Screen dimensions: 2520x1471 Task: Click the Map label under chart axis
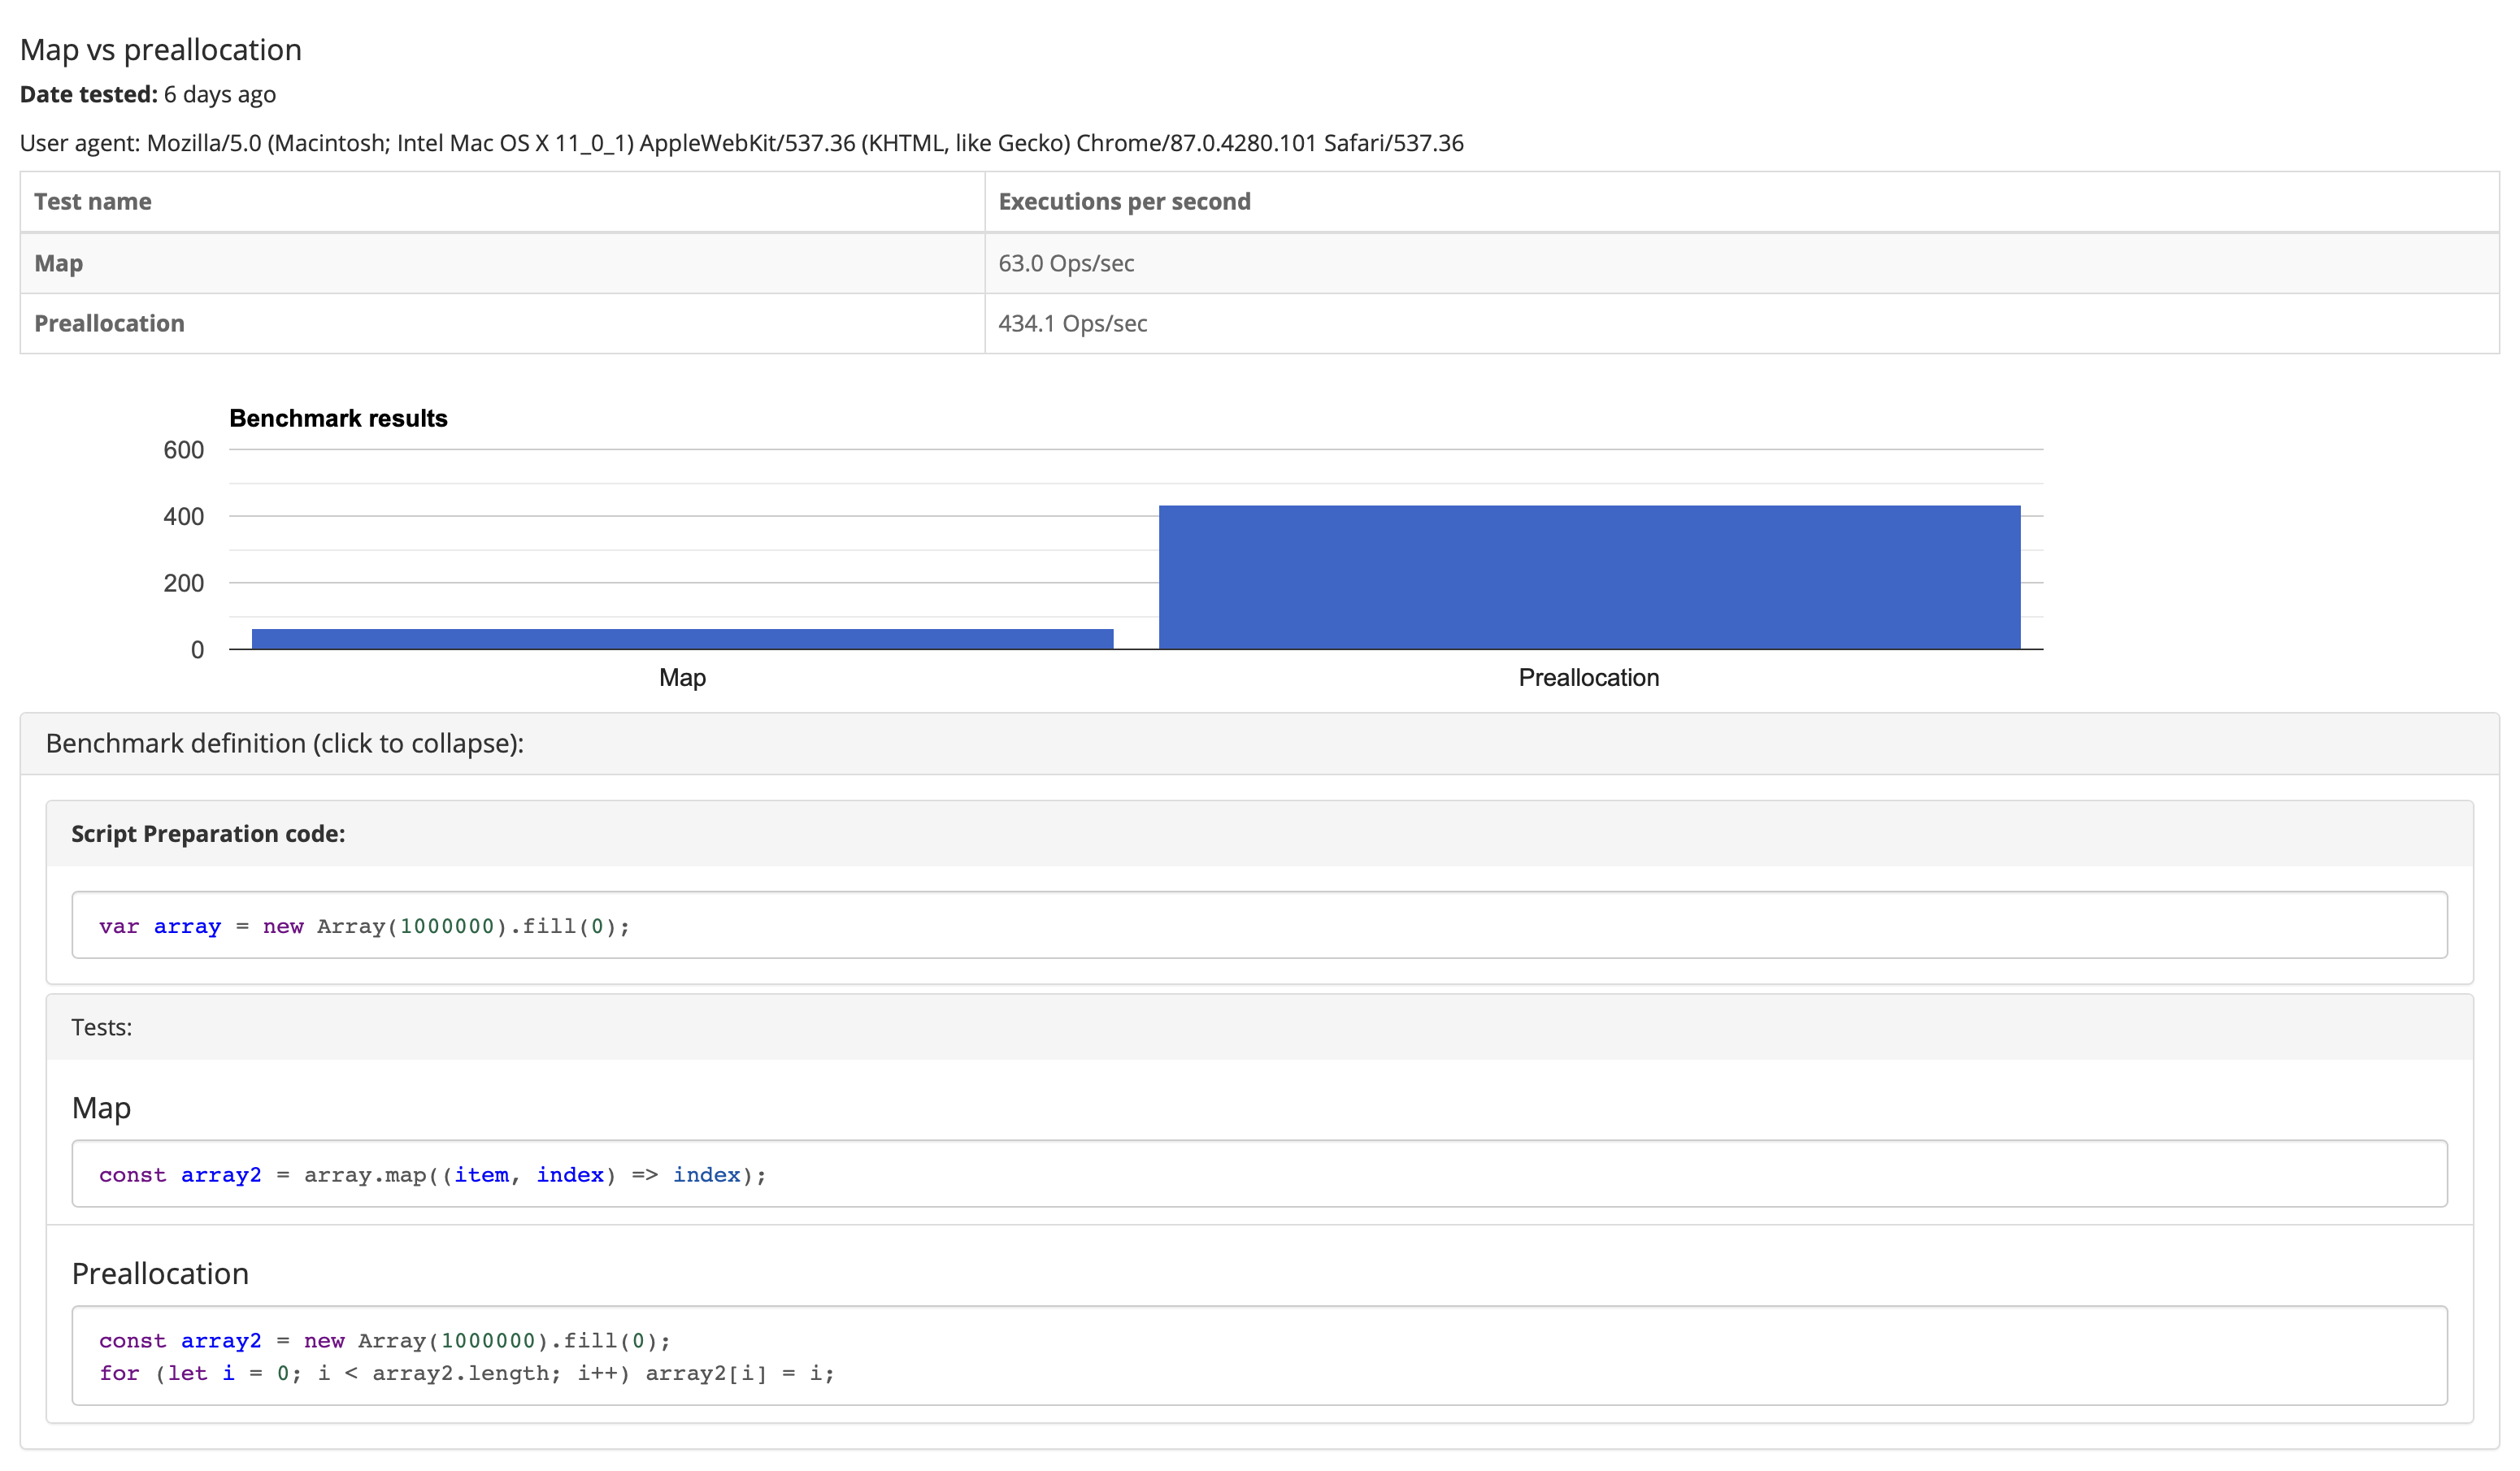682,677
